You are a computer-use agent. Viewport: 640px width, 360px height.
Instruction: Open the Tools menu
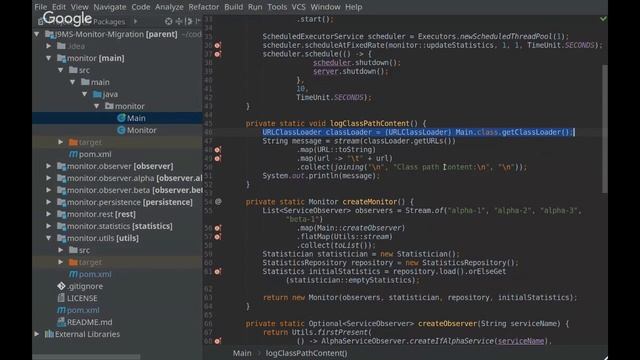point(277,7)
